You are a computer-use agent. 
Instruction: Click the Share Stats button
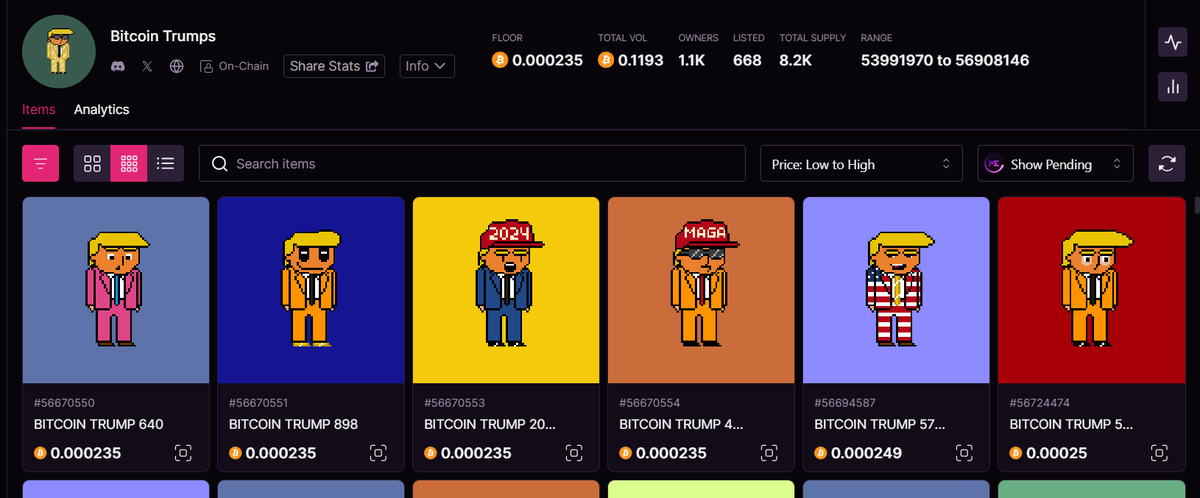pos(335,66)
